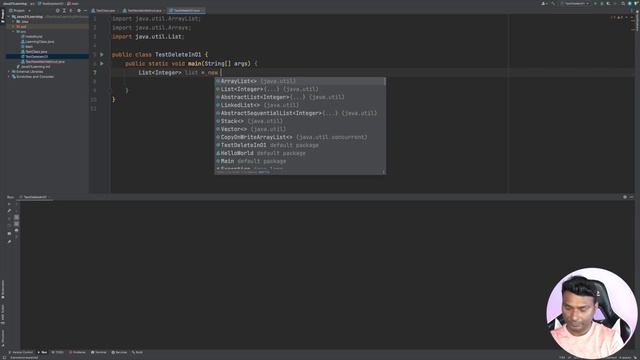Run the TestDeleteIn01 class from gutter
The width and height of the screenshot is (640, 360).
[x=102, y=54]
